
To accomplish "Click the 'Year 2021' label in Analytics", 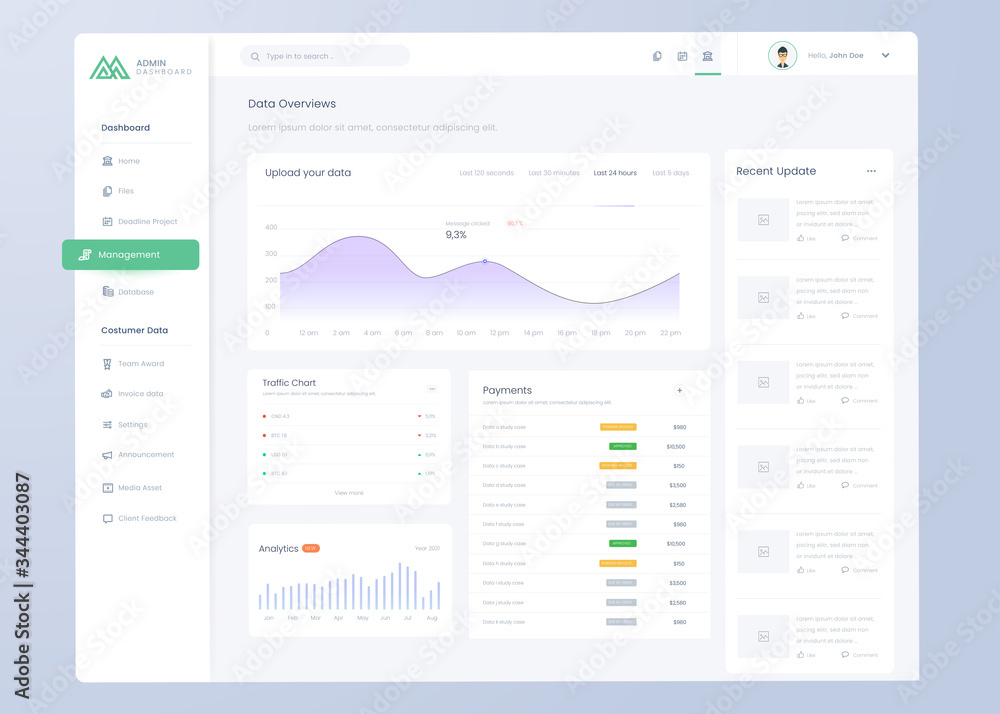I will click(427, 548).
